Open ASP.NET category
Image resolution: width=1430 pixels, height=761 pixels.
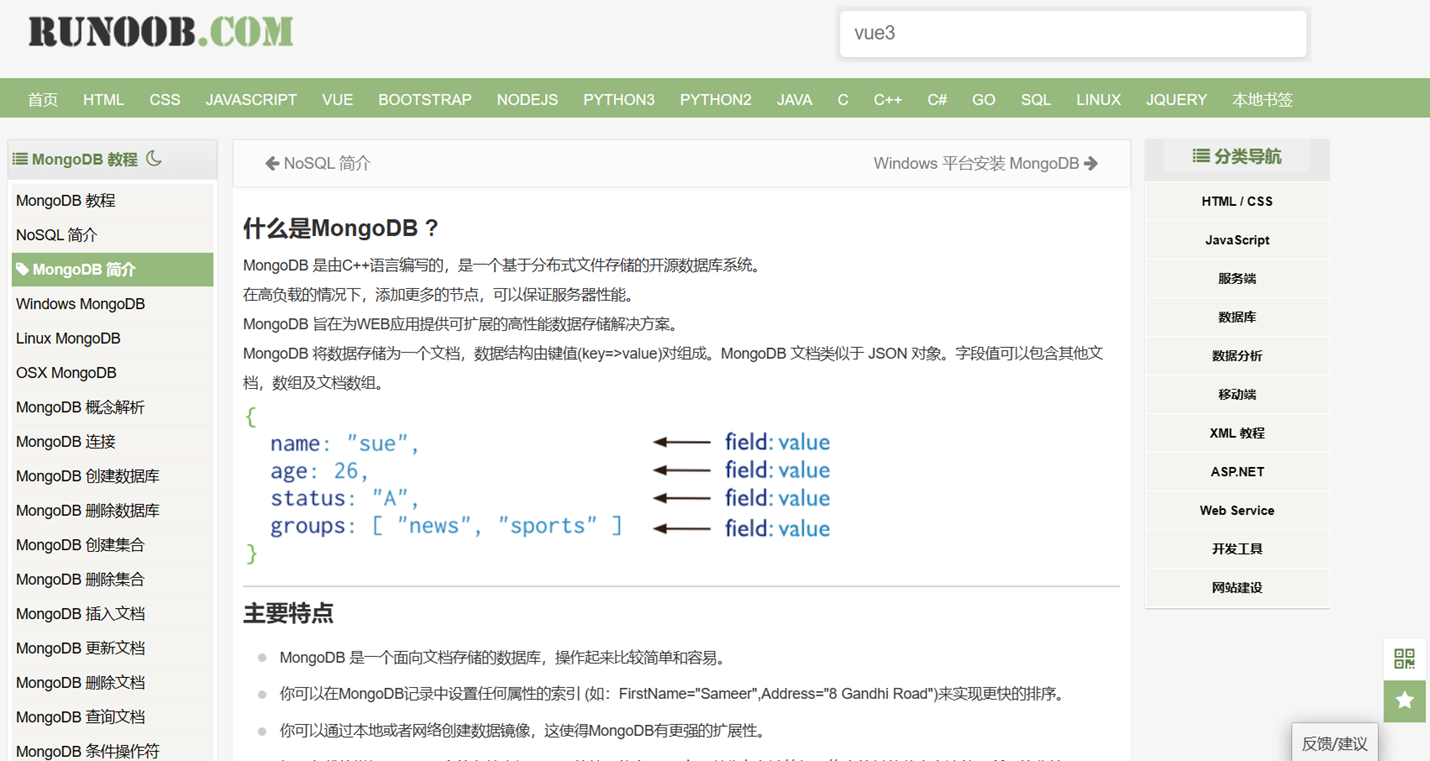click(x=1237, y=472)
